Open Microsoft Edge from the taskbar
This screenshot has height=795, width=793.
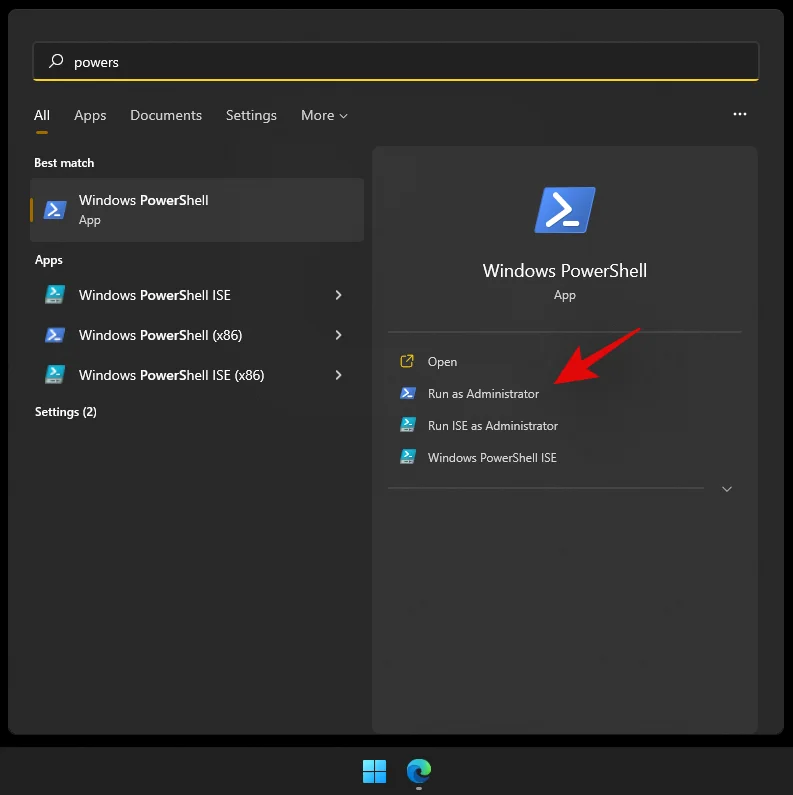click(419, 771)
